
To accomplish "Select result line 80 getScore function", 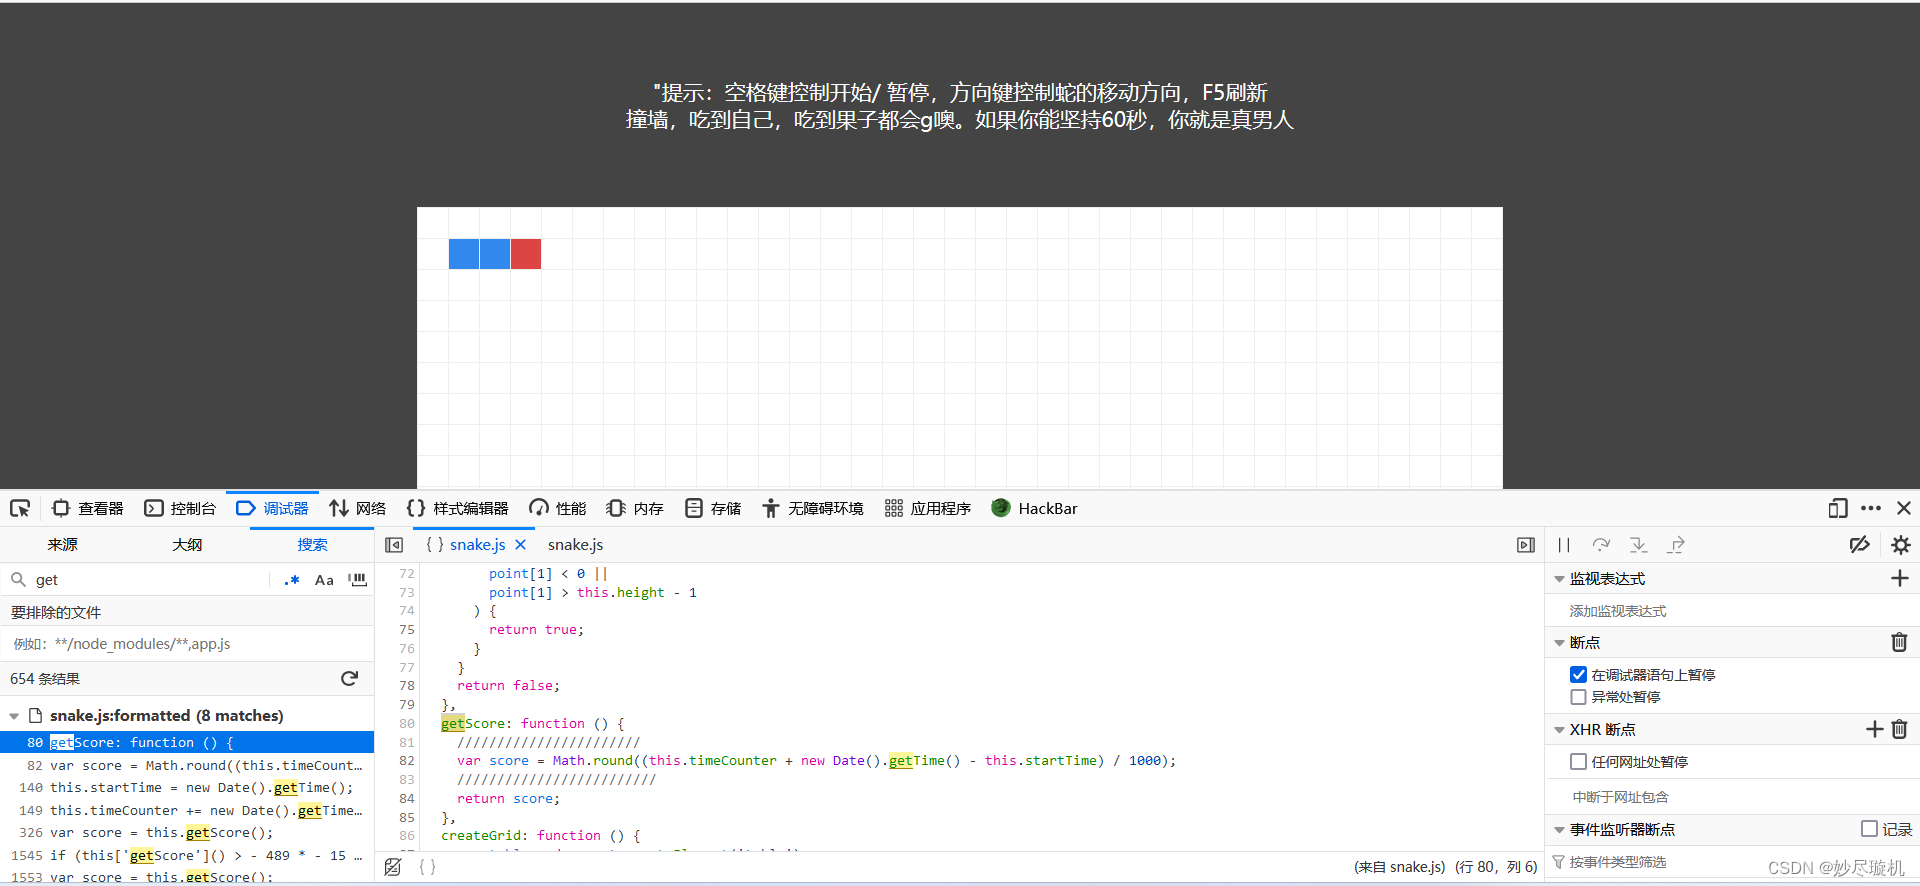I will (187, 742).
